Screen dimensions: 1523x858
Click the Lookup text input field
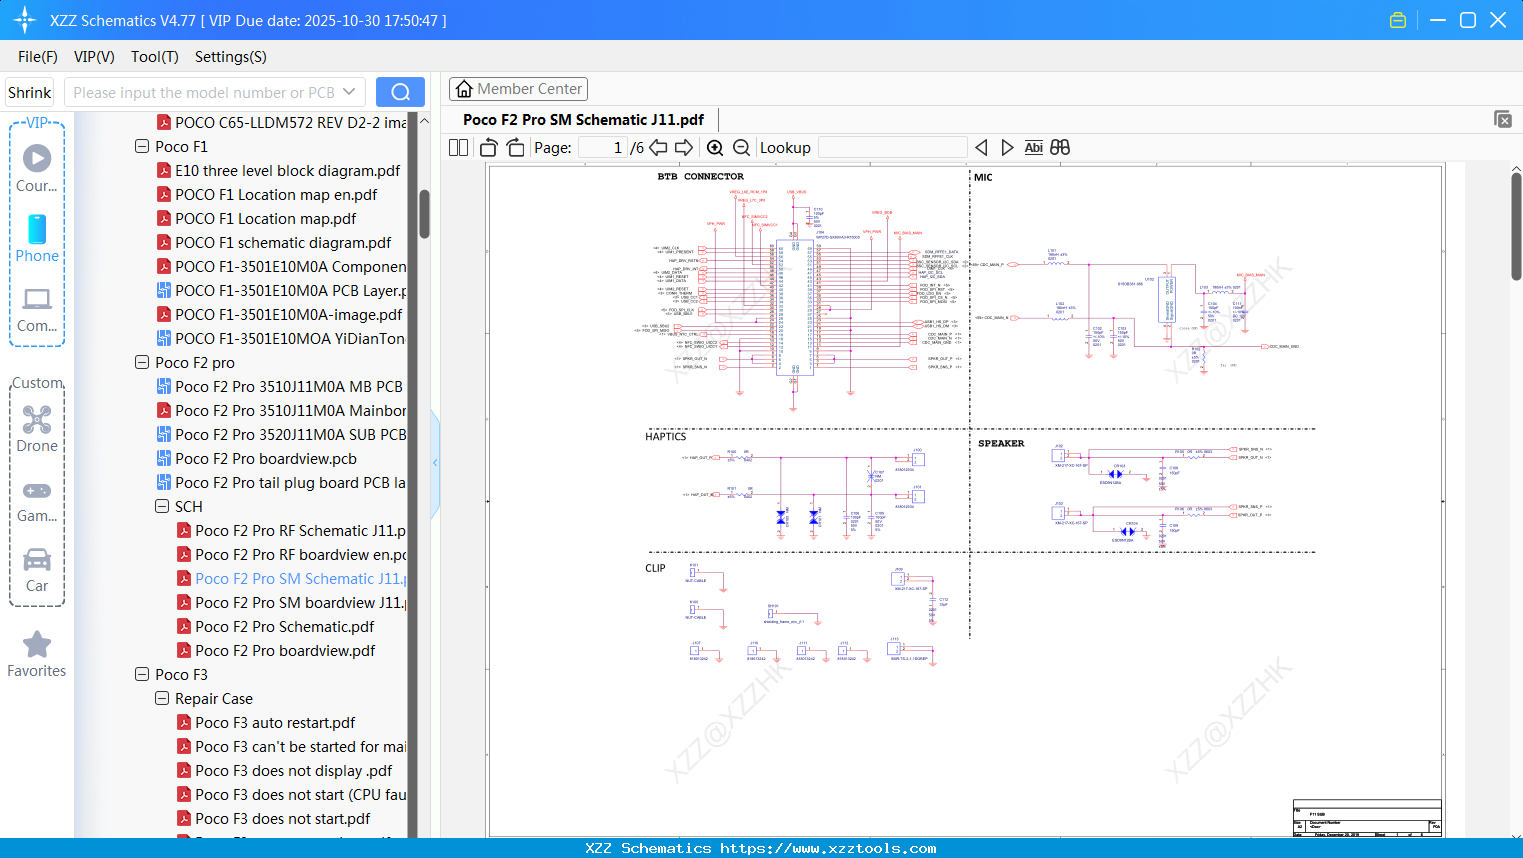click(892, 148)
